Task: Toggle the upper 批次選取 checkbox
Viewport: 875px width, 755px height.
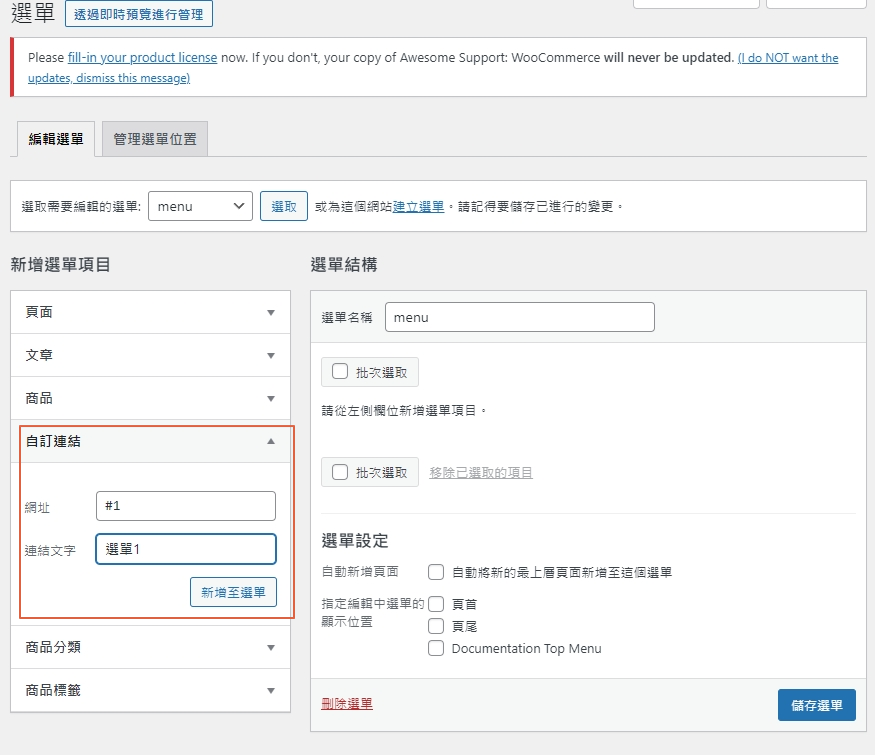Action: (x=340, y=372)
